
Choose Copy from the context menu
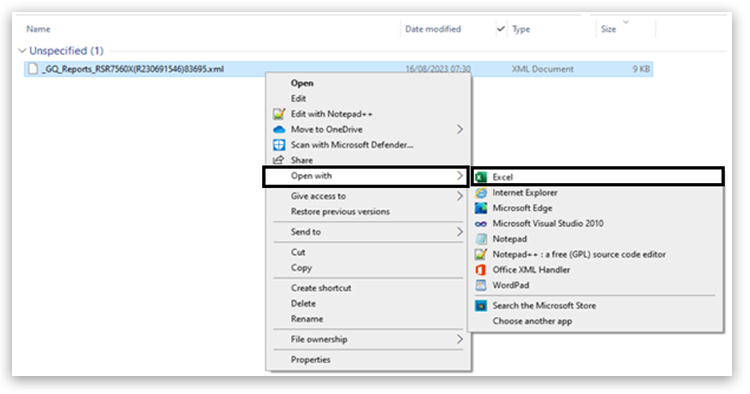pos(301,268)
